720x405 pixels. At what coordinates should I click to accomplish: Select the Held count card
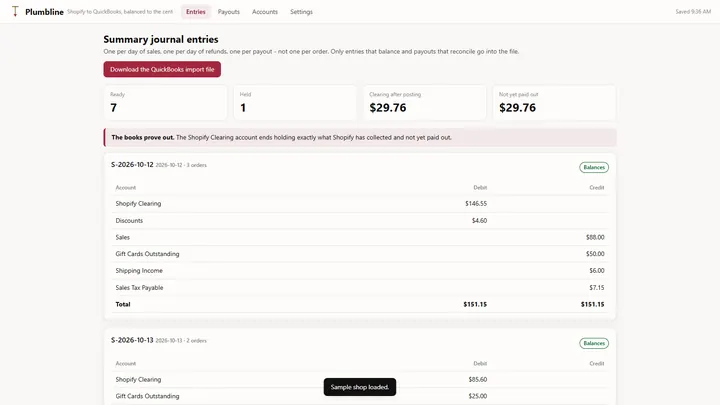(x=295, y=103)
